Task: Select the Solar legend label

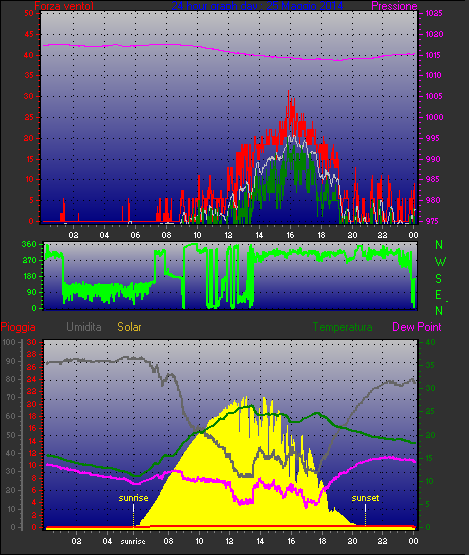Action: pyautogui.click(x=129, y=327)
